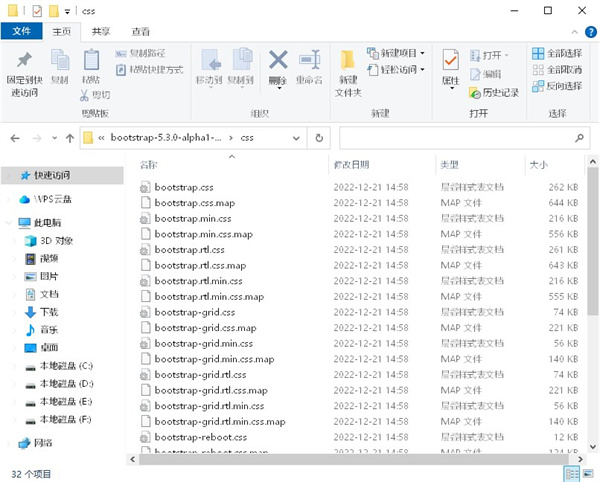Expand the 此电脑 tree node

point(10,222)
